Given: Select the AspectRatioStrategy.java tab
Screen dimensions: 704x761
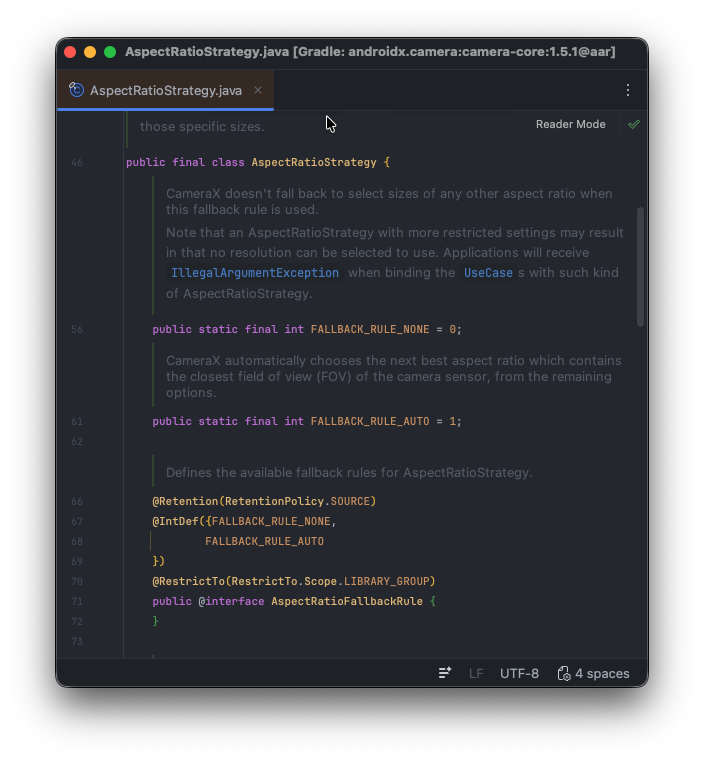Looking at the screenshot, I should pyautogui.click(x=165, y=90).
